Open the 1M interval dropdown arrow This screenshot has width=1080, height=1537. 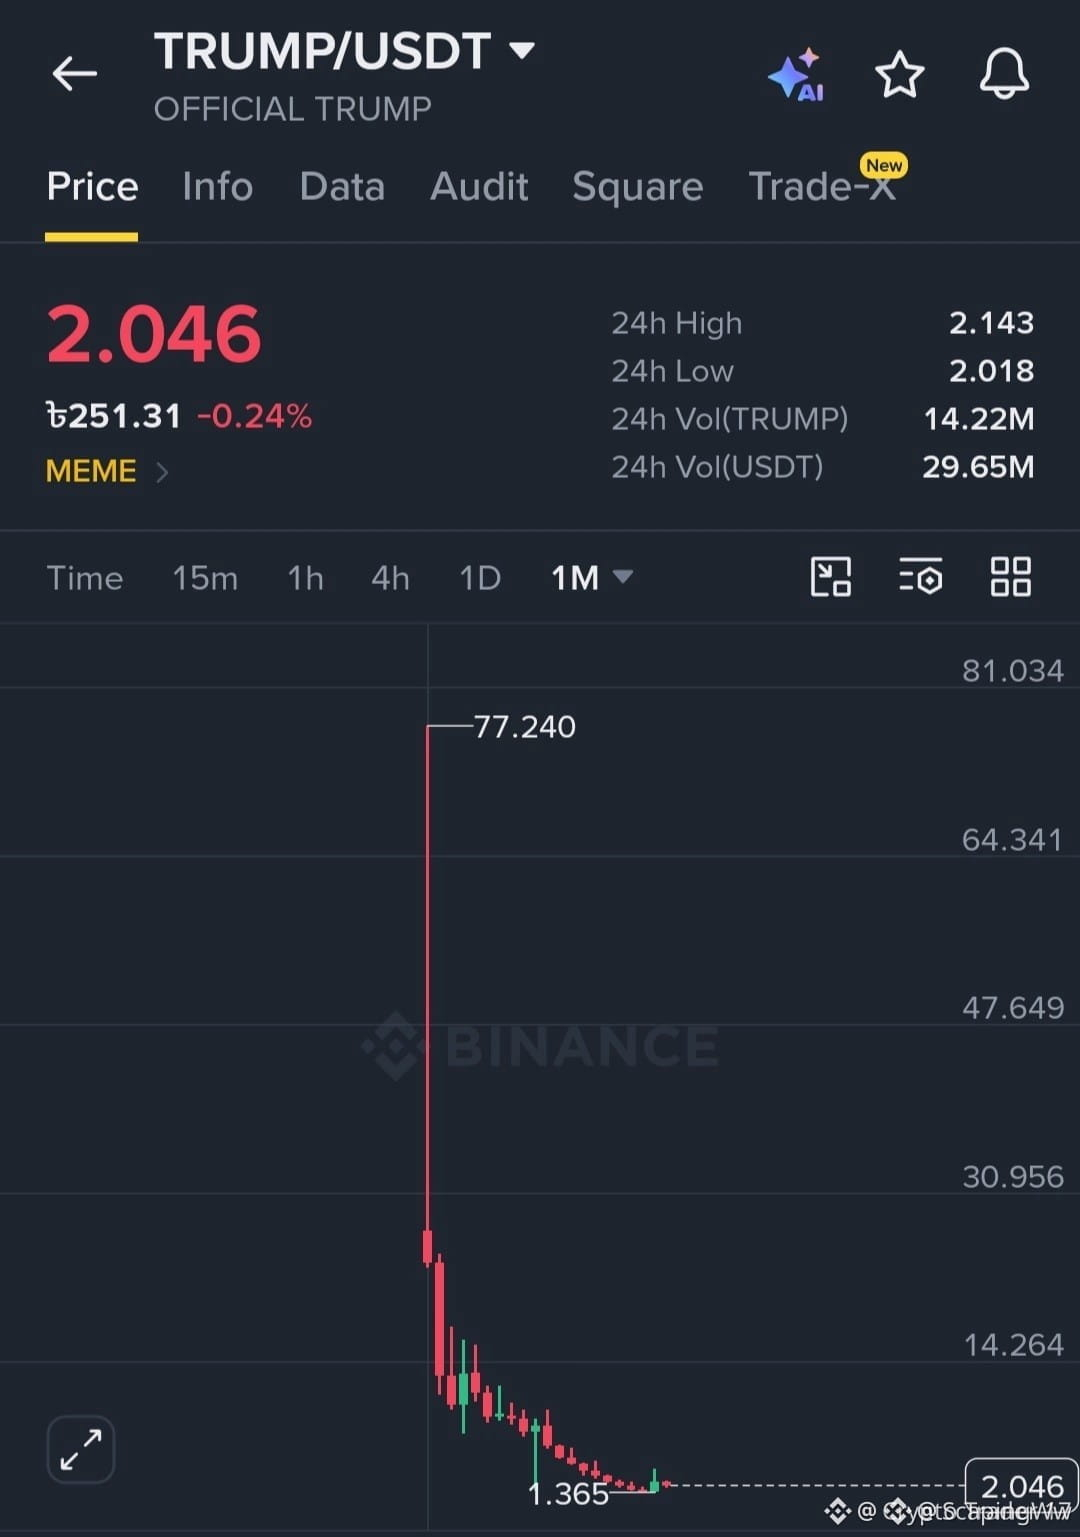pos(622,577)
